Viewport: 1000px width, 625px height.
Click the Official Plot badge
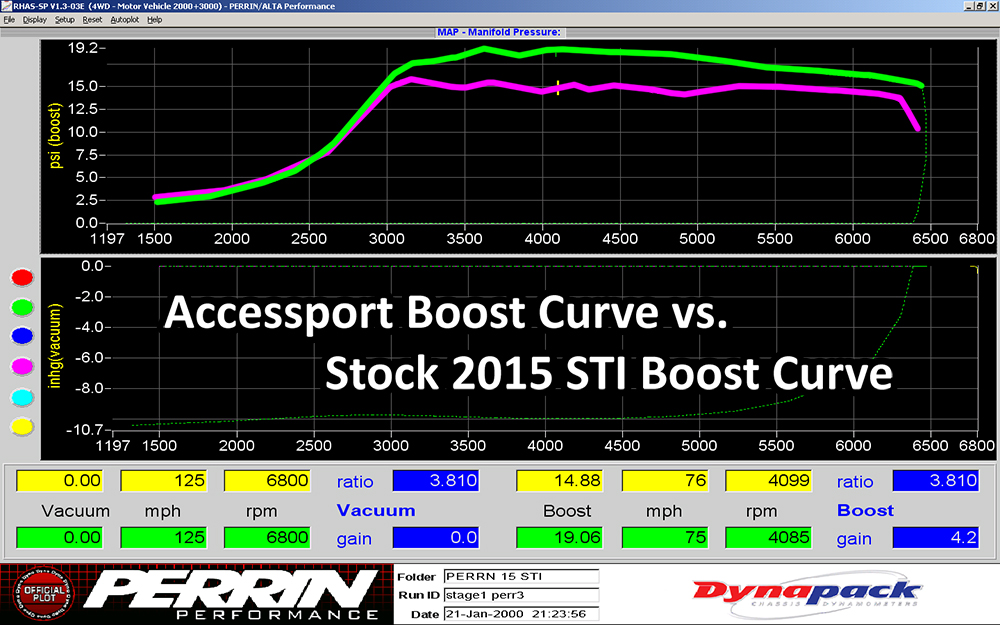pyautogui.click(x=43, y=594)
